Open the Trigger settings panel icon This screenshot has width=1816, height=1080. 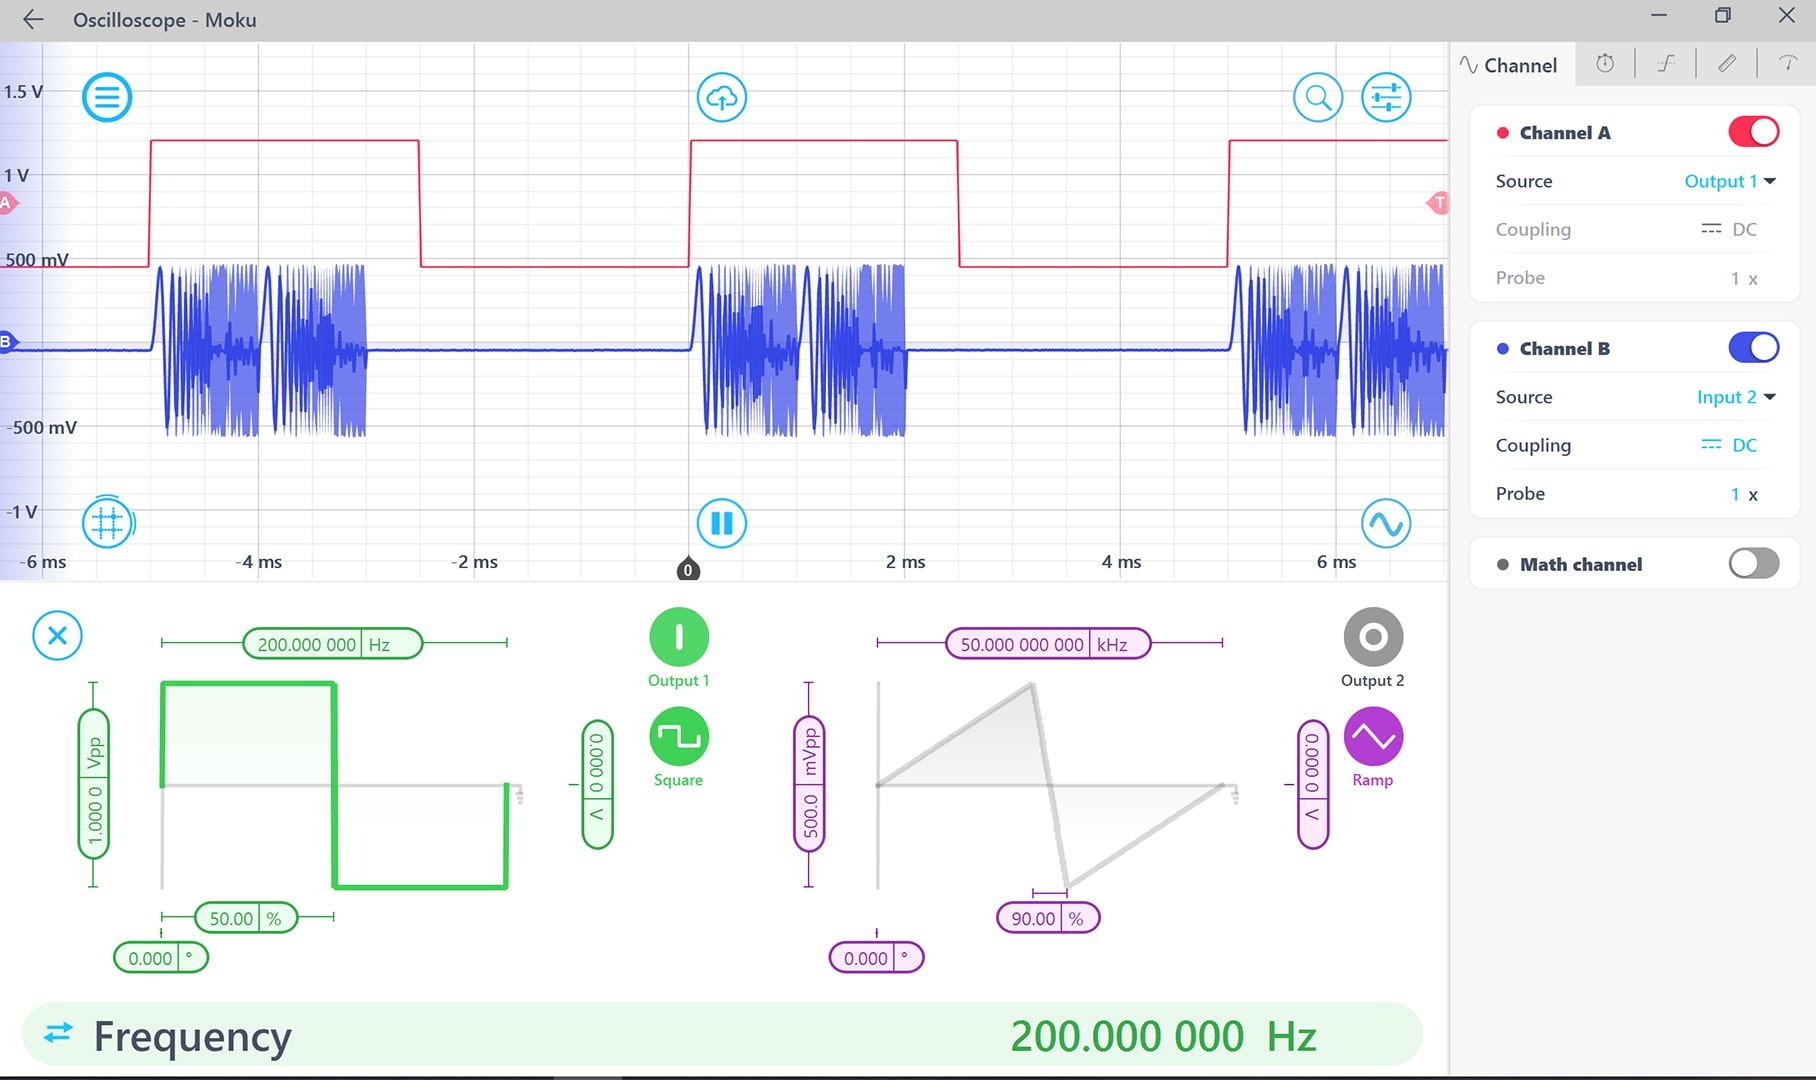pos(1666,63)
